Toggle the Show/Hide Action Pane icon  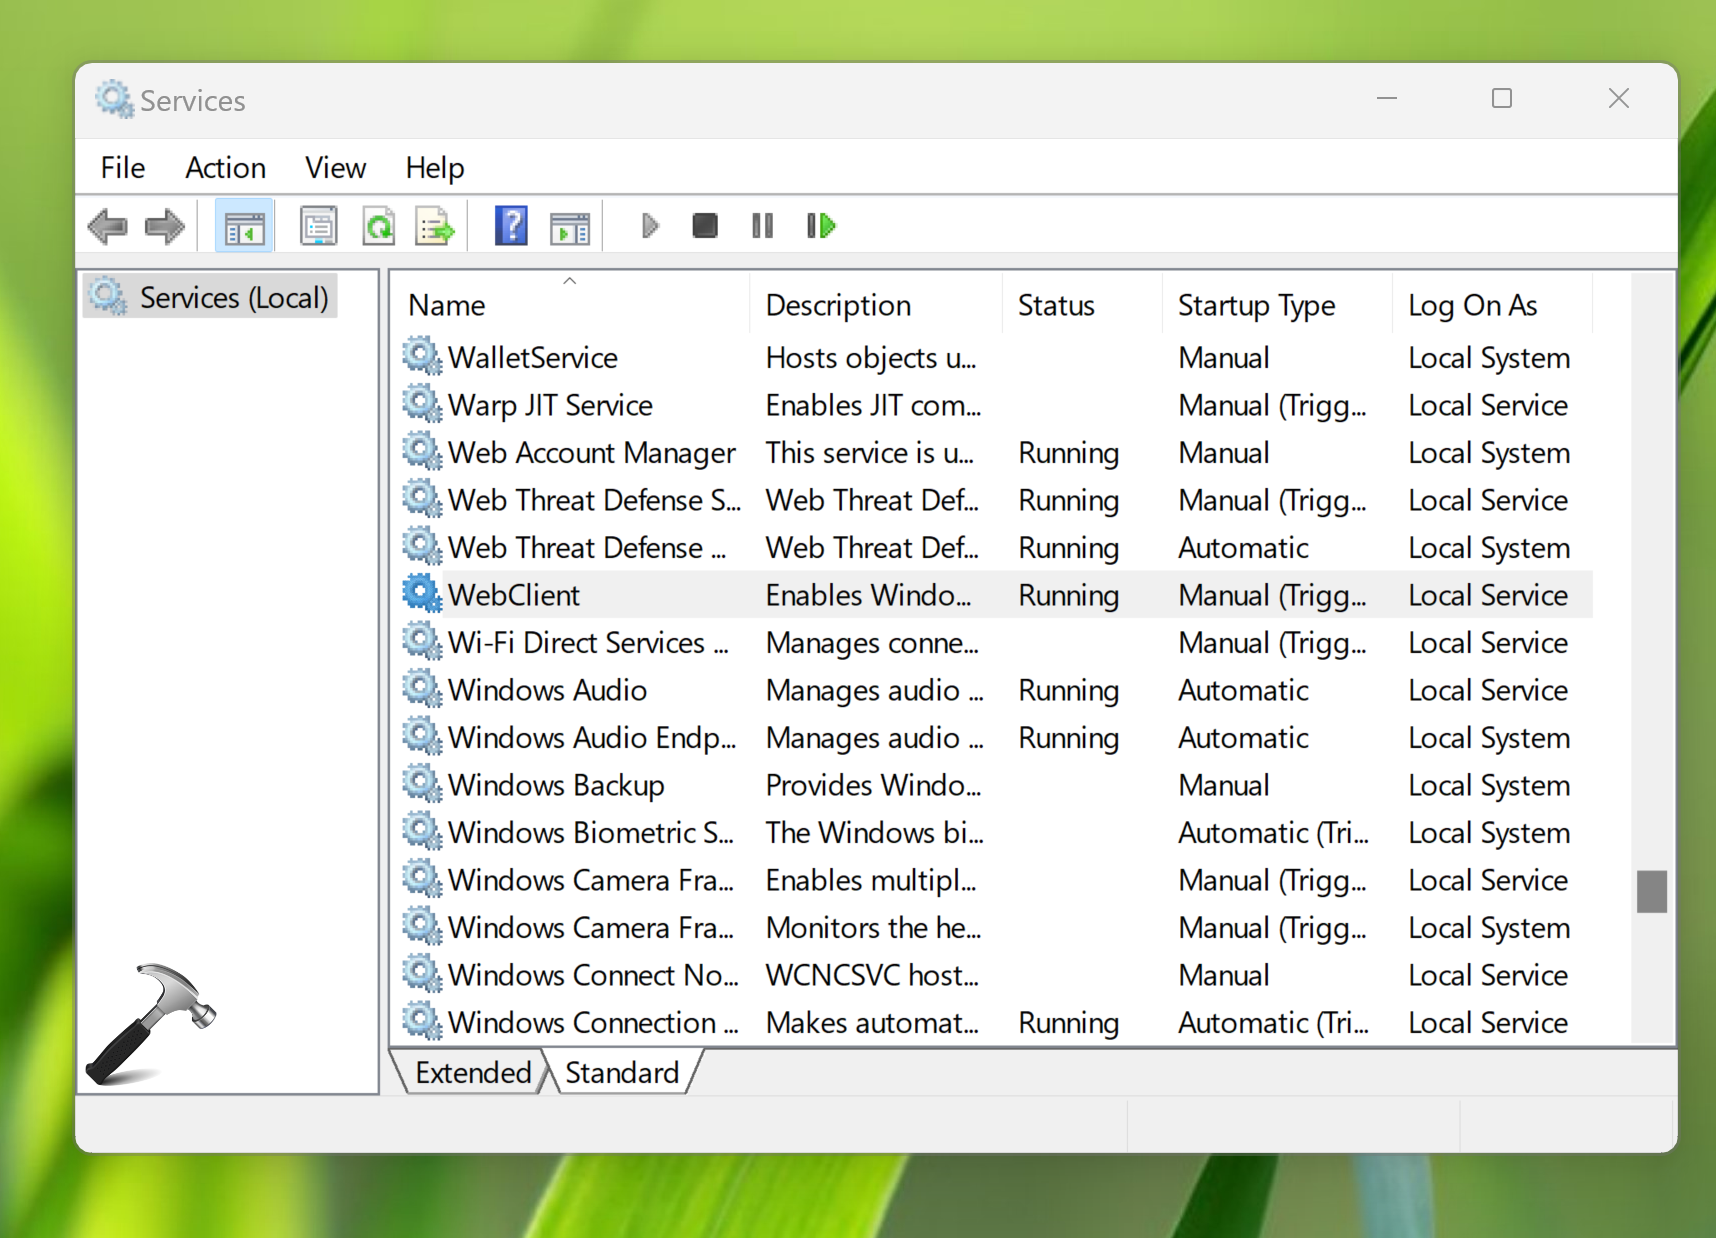tap(570, 227)
